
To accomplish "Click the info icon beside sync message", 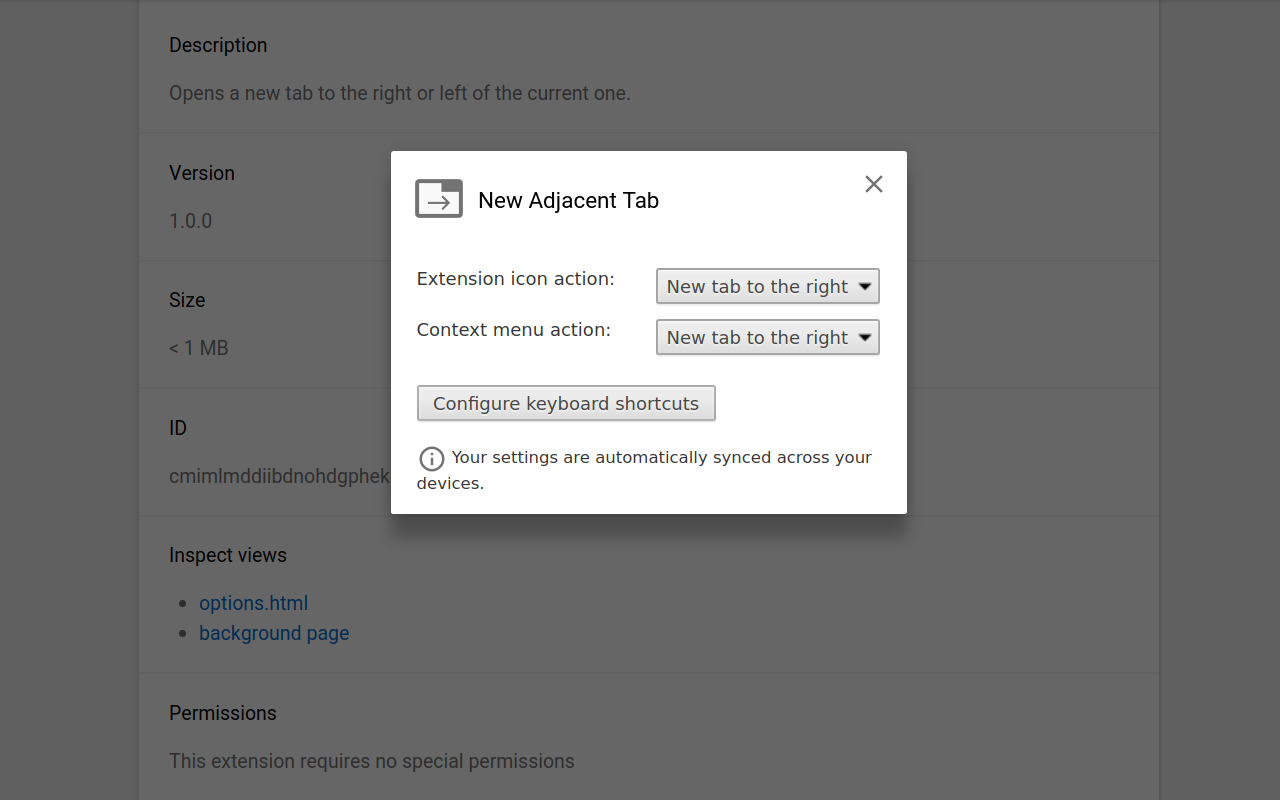I will coord(431,459).
